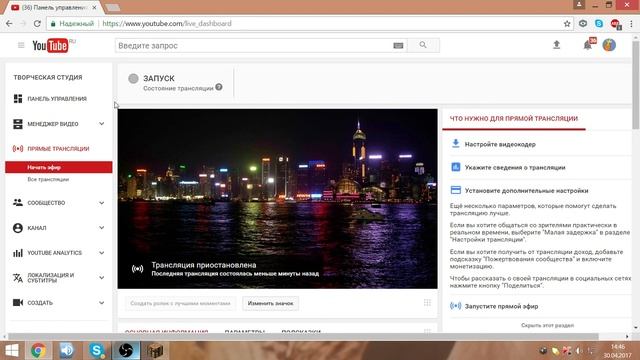
Task: Reload the page in Chrome
Action: click(37, 24)
